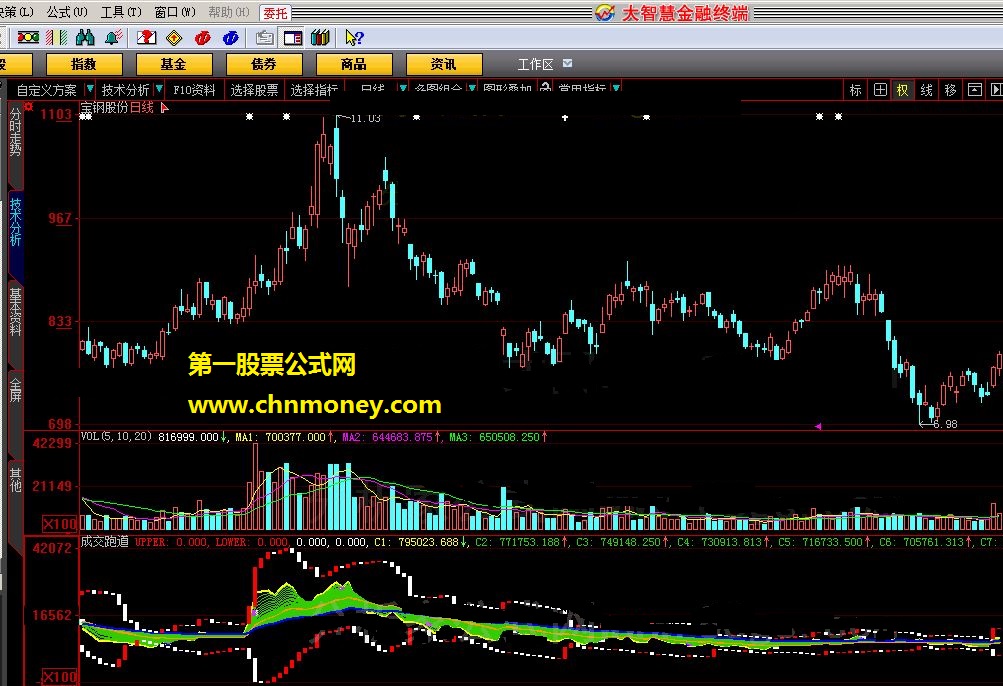Open the bell alert tool
Viewport: 1003px width, 686px height.
pyautogui.click(x=114, y=38)
